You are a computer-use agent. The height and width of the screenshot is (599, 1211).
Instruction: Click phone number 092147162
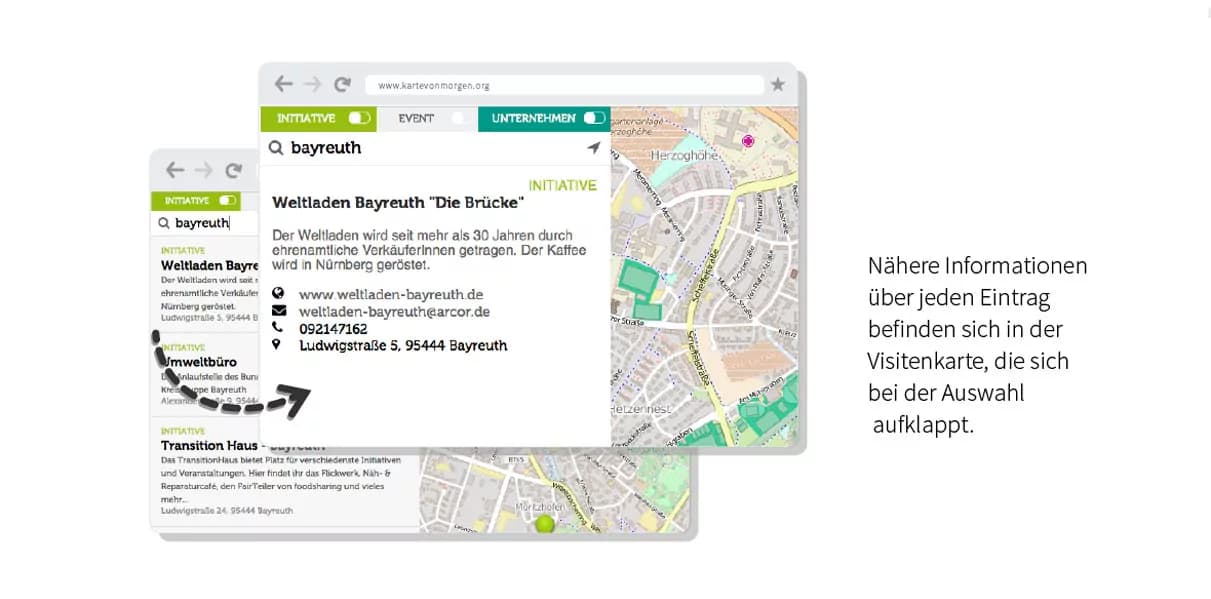(x=333, y=328)
